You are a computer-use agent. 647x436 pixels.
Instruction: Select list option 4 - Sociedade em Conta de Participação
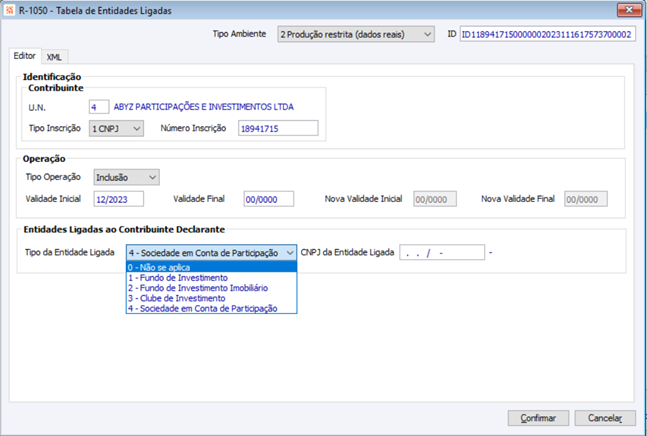point(211,309)
